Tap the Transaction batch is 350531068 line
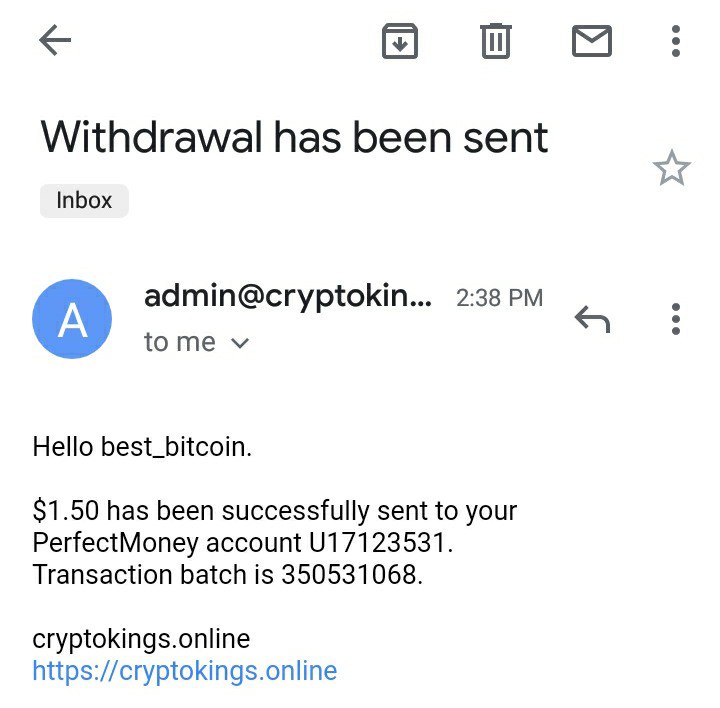720x708 pixels. tap(228, 575)
